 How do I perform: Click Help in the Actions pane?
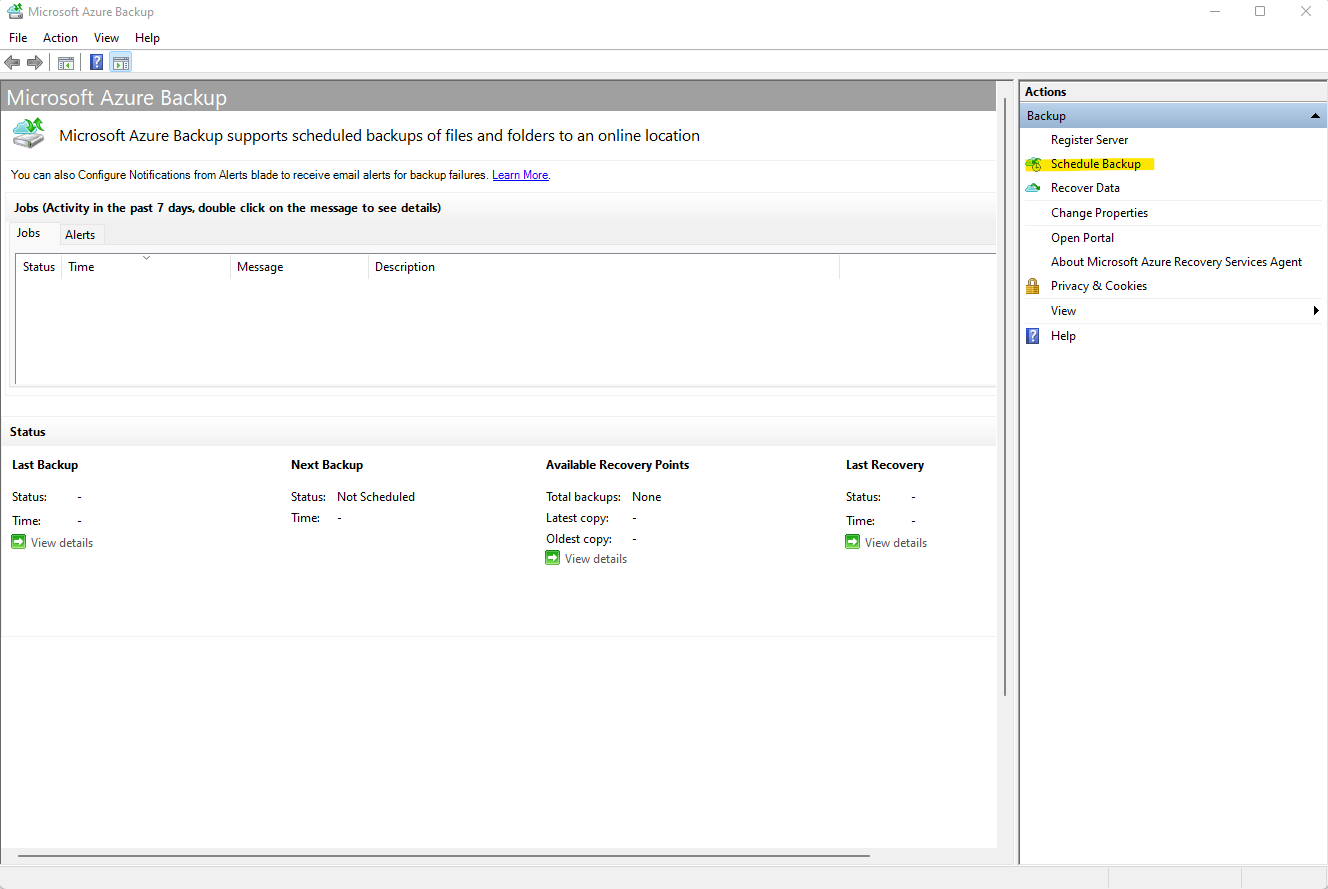[x=1063, y=336]
